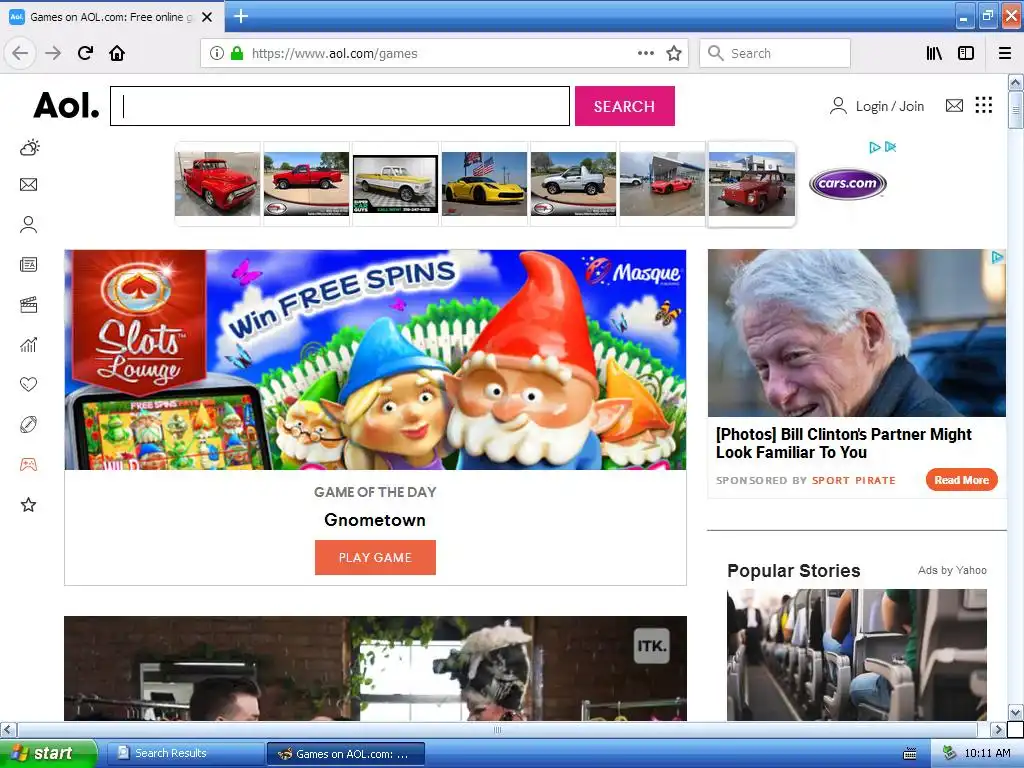The width and height of the screenshot is (1024, 768).
Task: Close the cars.com ad with X icon
Action: (890, 148)
